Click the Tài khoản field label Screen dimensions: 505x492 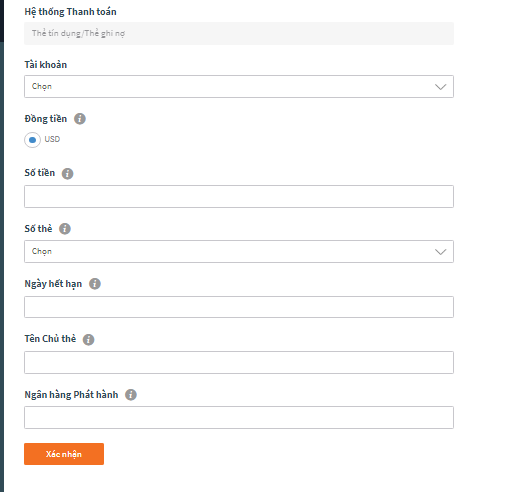coord(46,65)
